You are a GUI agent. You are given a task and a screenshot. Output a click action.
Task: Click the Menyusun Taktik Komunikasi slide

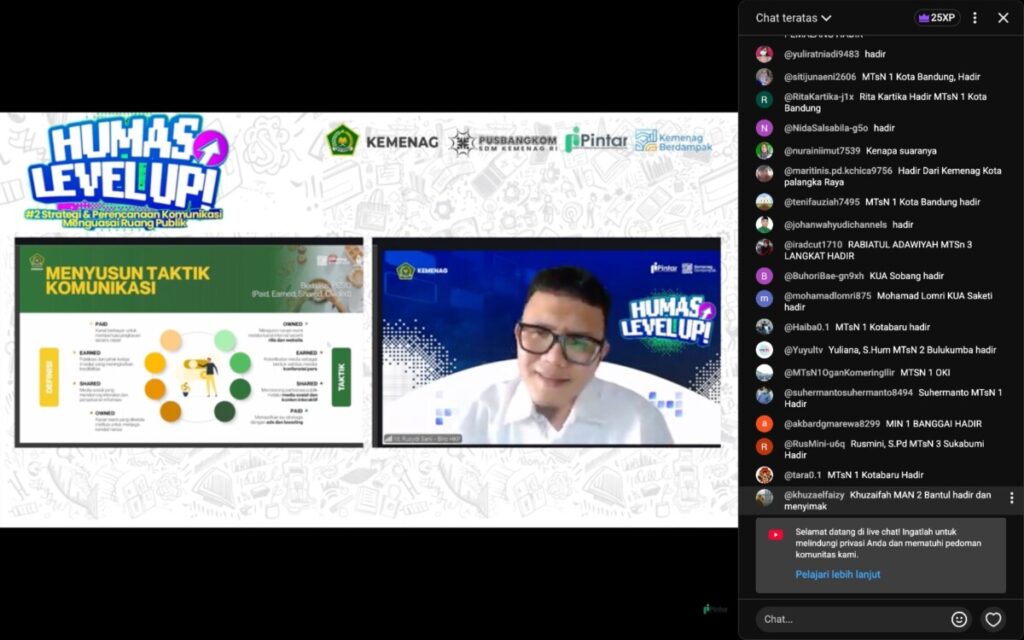(x=190, y=343)
